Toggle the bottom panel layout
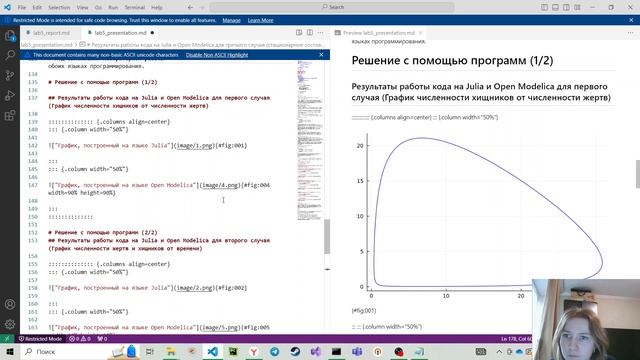640x360 pixels. (x=556, y=7)
